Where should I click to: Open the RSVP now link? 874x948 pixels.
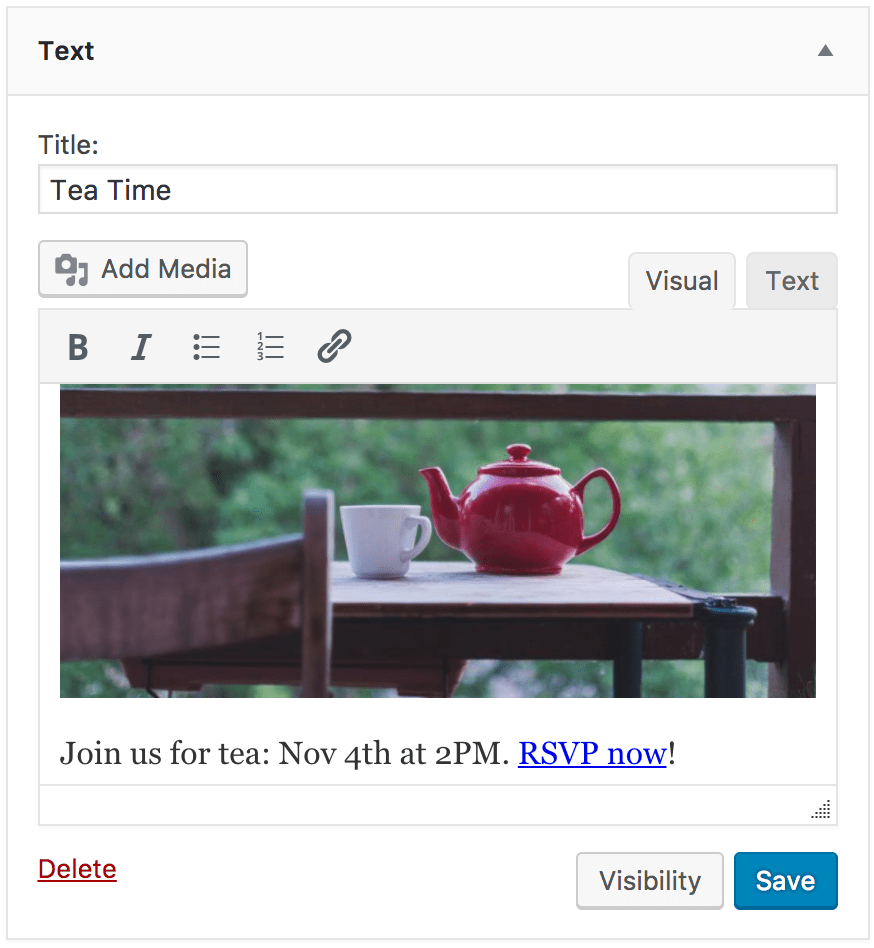tap(592, 753)
